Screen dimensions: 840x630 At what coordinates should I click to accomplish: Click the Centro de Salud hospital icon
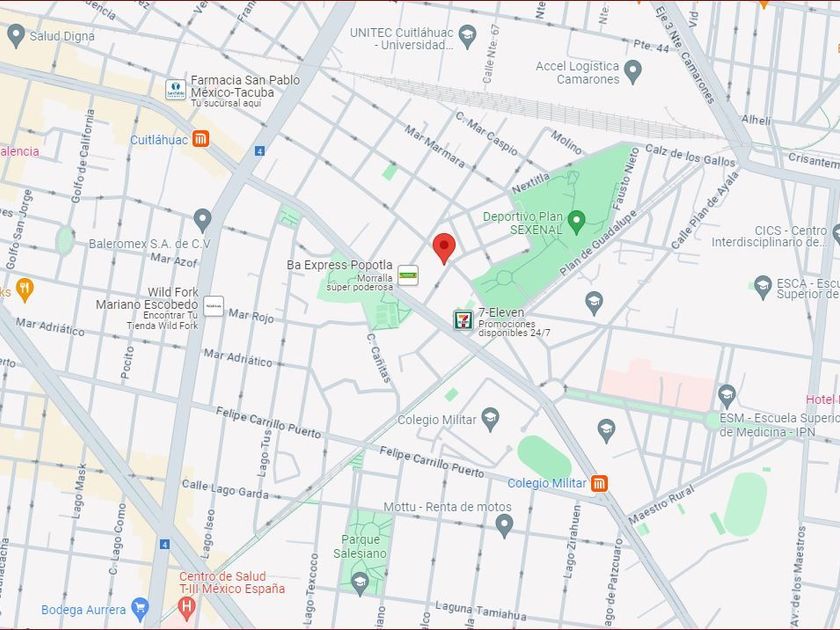(x=186, y=609)
